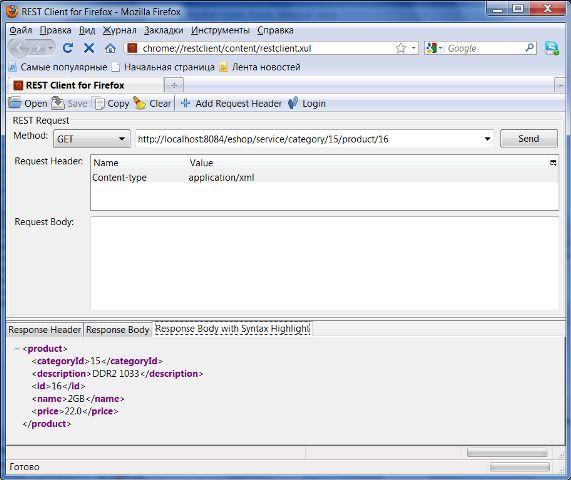Screen dimensions: 571x480
Task: Switch to the Response Body tab
Action: (118, 330)
